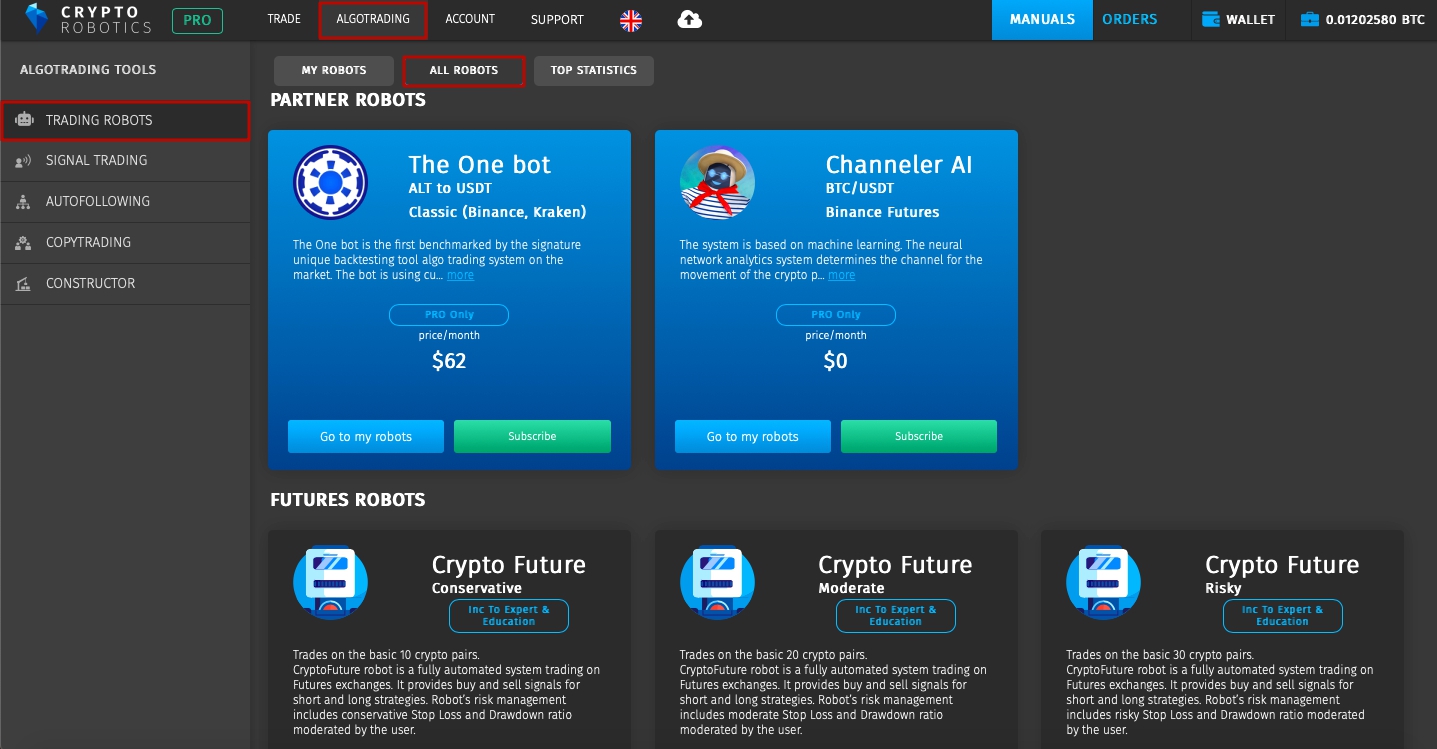Click PRO Only badge on The One bot
This screenshot has height=749, width=1437.
(x=449, y=315)
